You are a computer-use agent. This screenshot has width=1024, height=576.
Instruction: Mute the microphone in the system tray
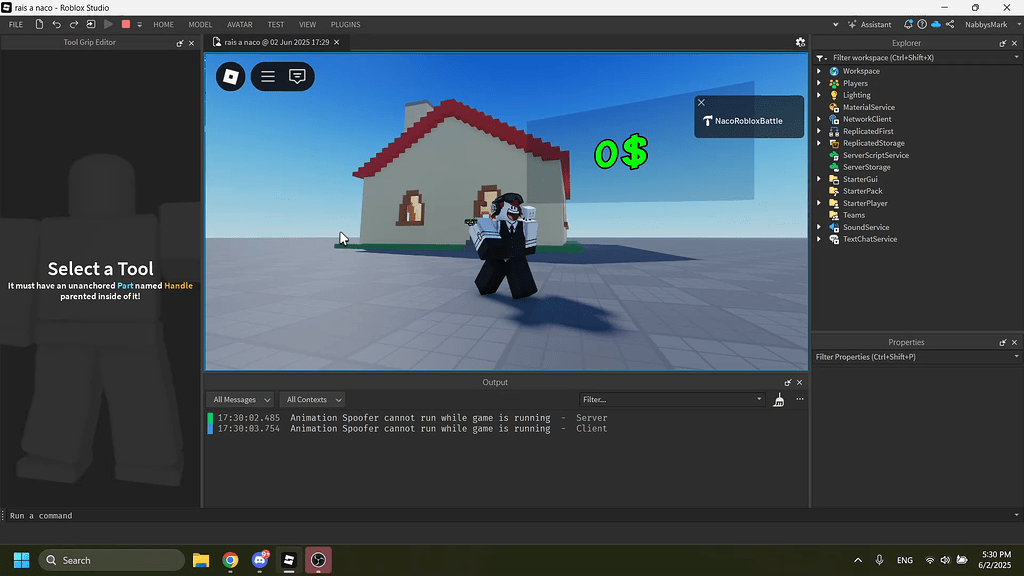click(879, 559)
